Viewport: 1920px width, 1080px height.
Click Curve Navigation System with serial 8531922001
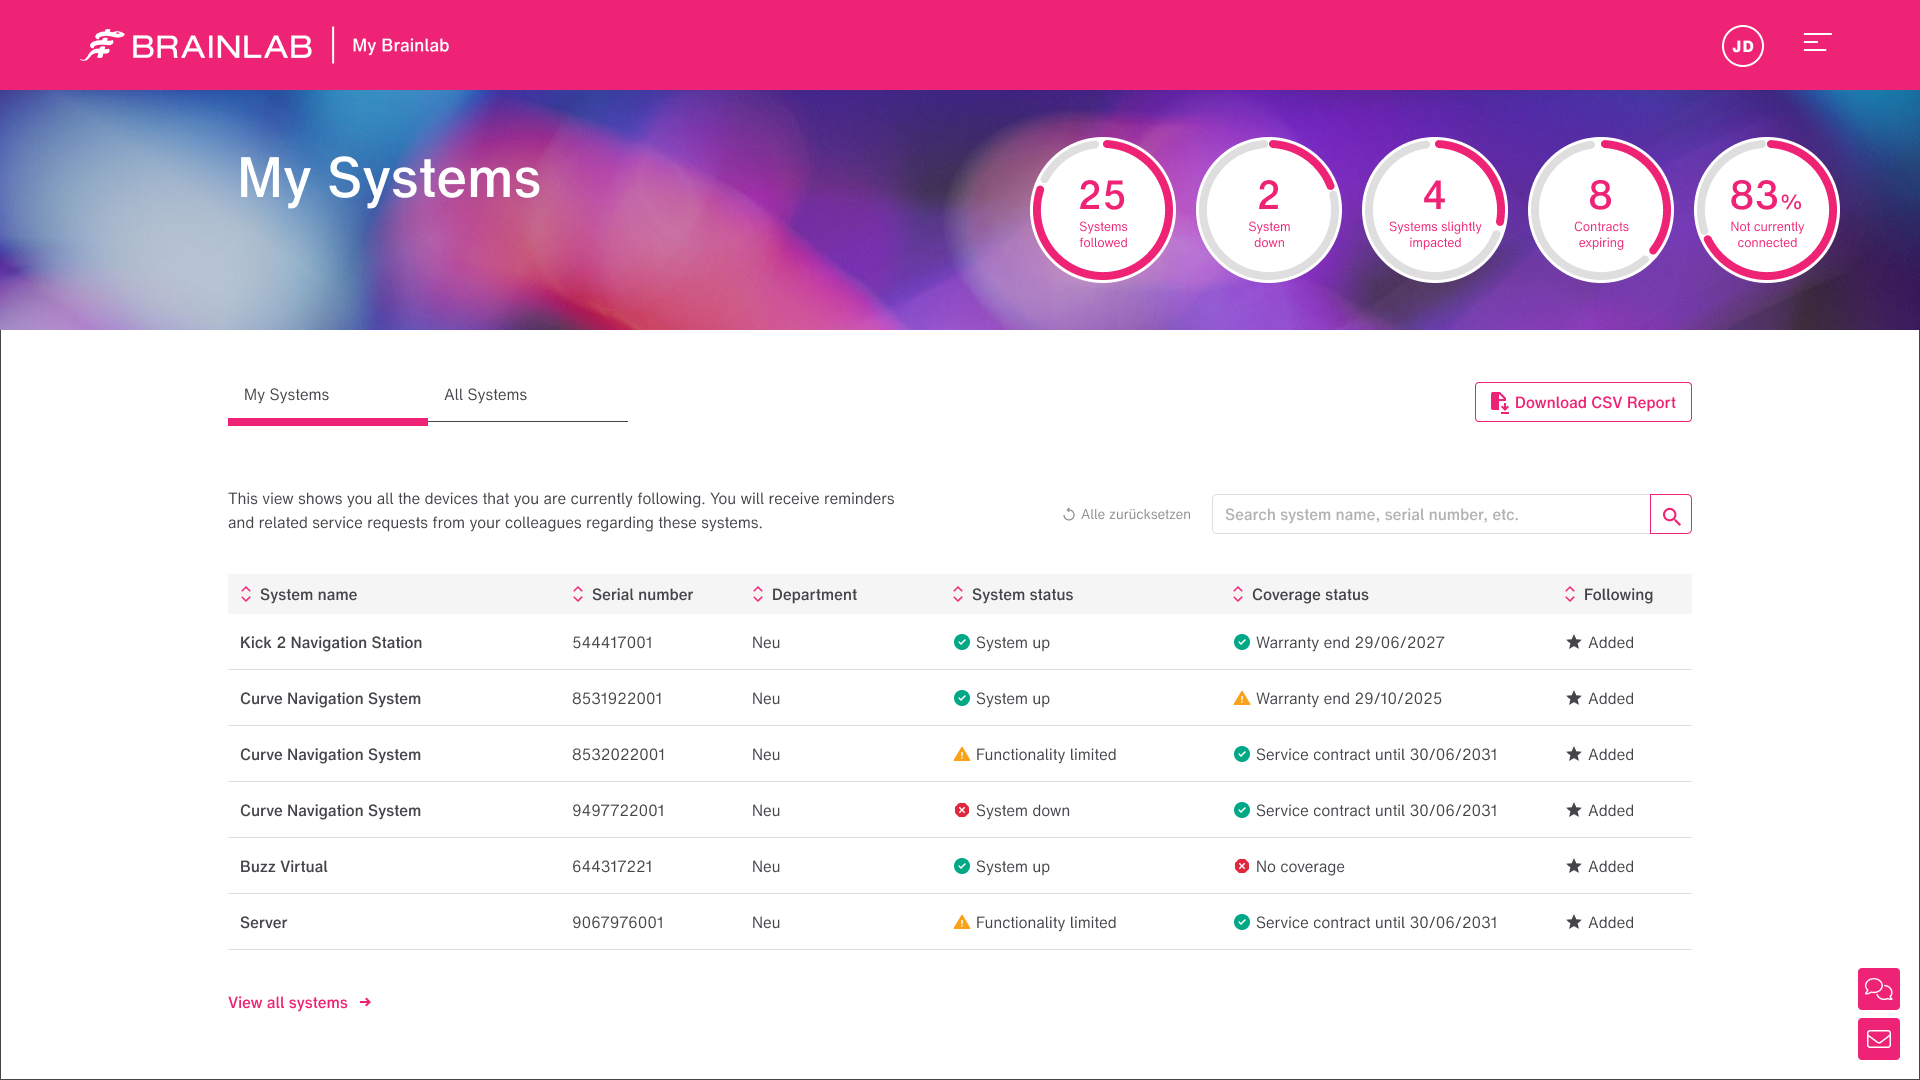click(330, 698)
